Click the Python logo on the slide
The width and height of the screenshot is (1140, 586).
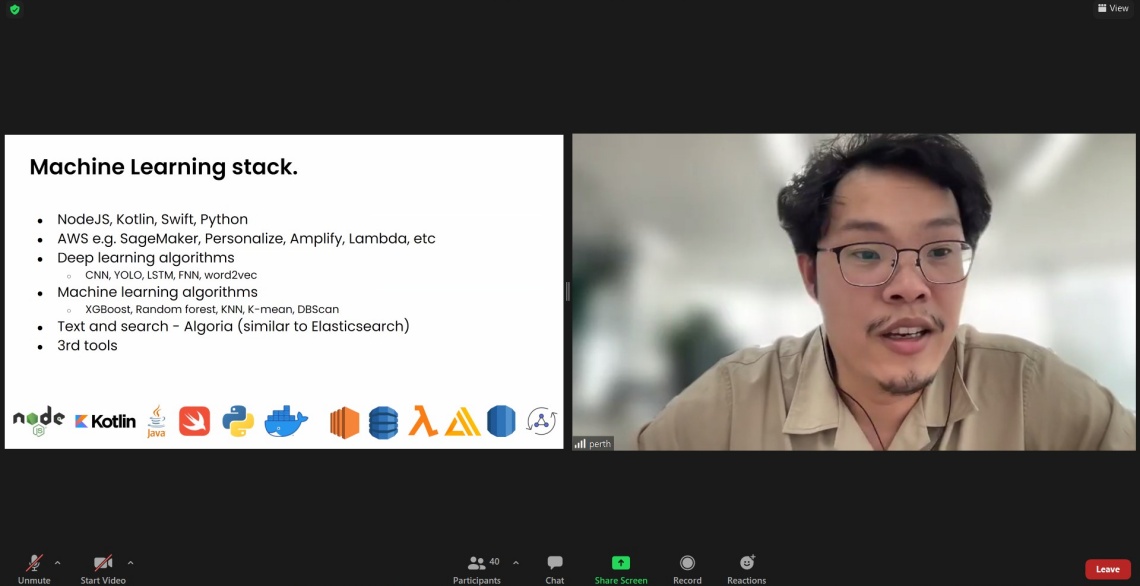pyautogui.click(x=238, y=422)
